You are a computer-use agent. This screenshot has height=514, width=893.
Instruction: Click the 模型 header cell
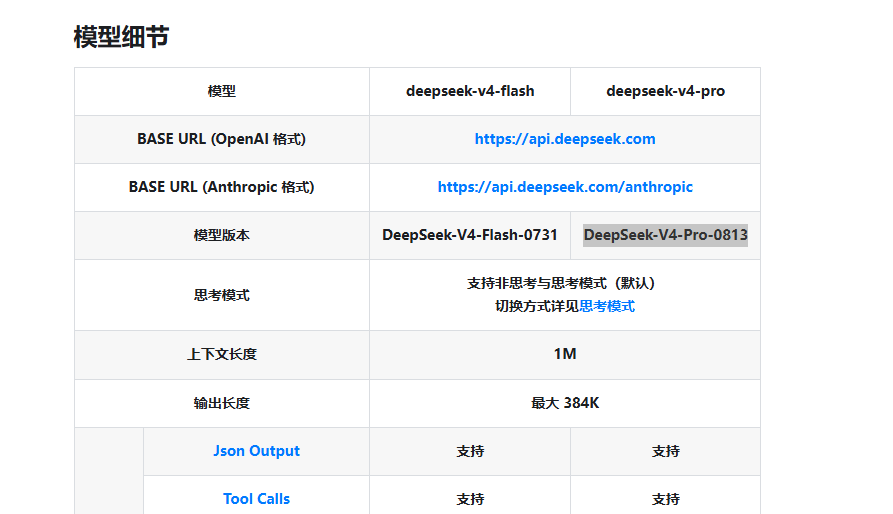pos(222,91)
